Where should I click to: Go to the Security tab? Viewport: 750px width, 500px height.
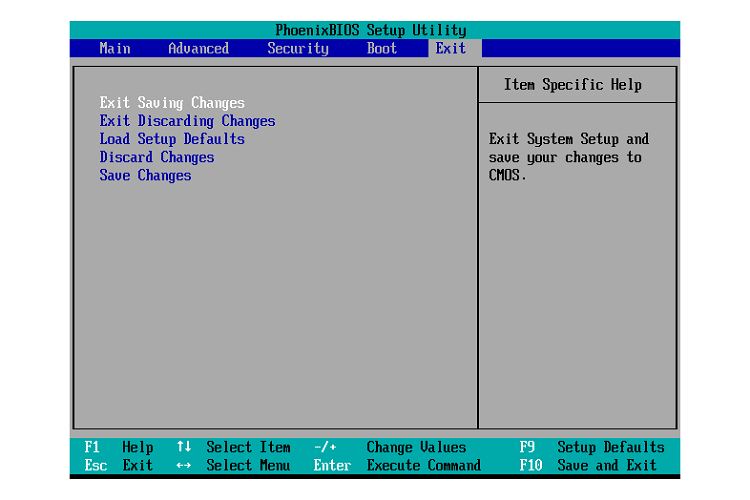pyautogui.click(x=297, y=48)
